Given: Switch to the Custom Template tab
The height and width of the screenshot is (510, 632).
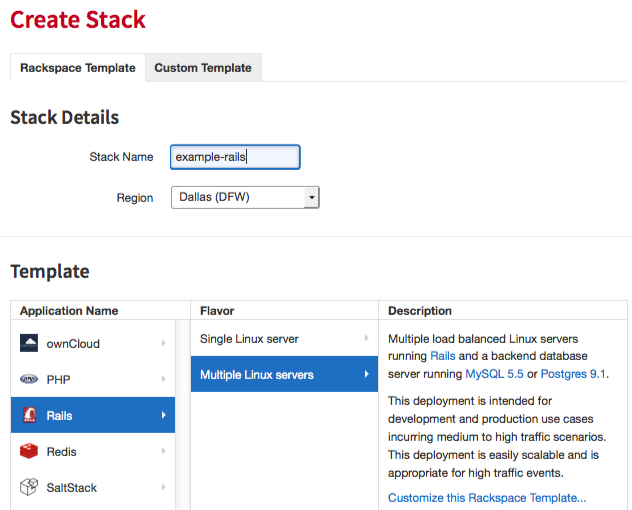Looking at the screenshot, I should pyautogui.click(x=203, y=68).
